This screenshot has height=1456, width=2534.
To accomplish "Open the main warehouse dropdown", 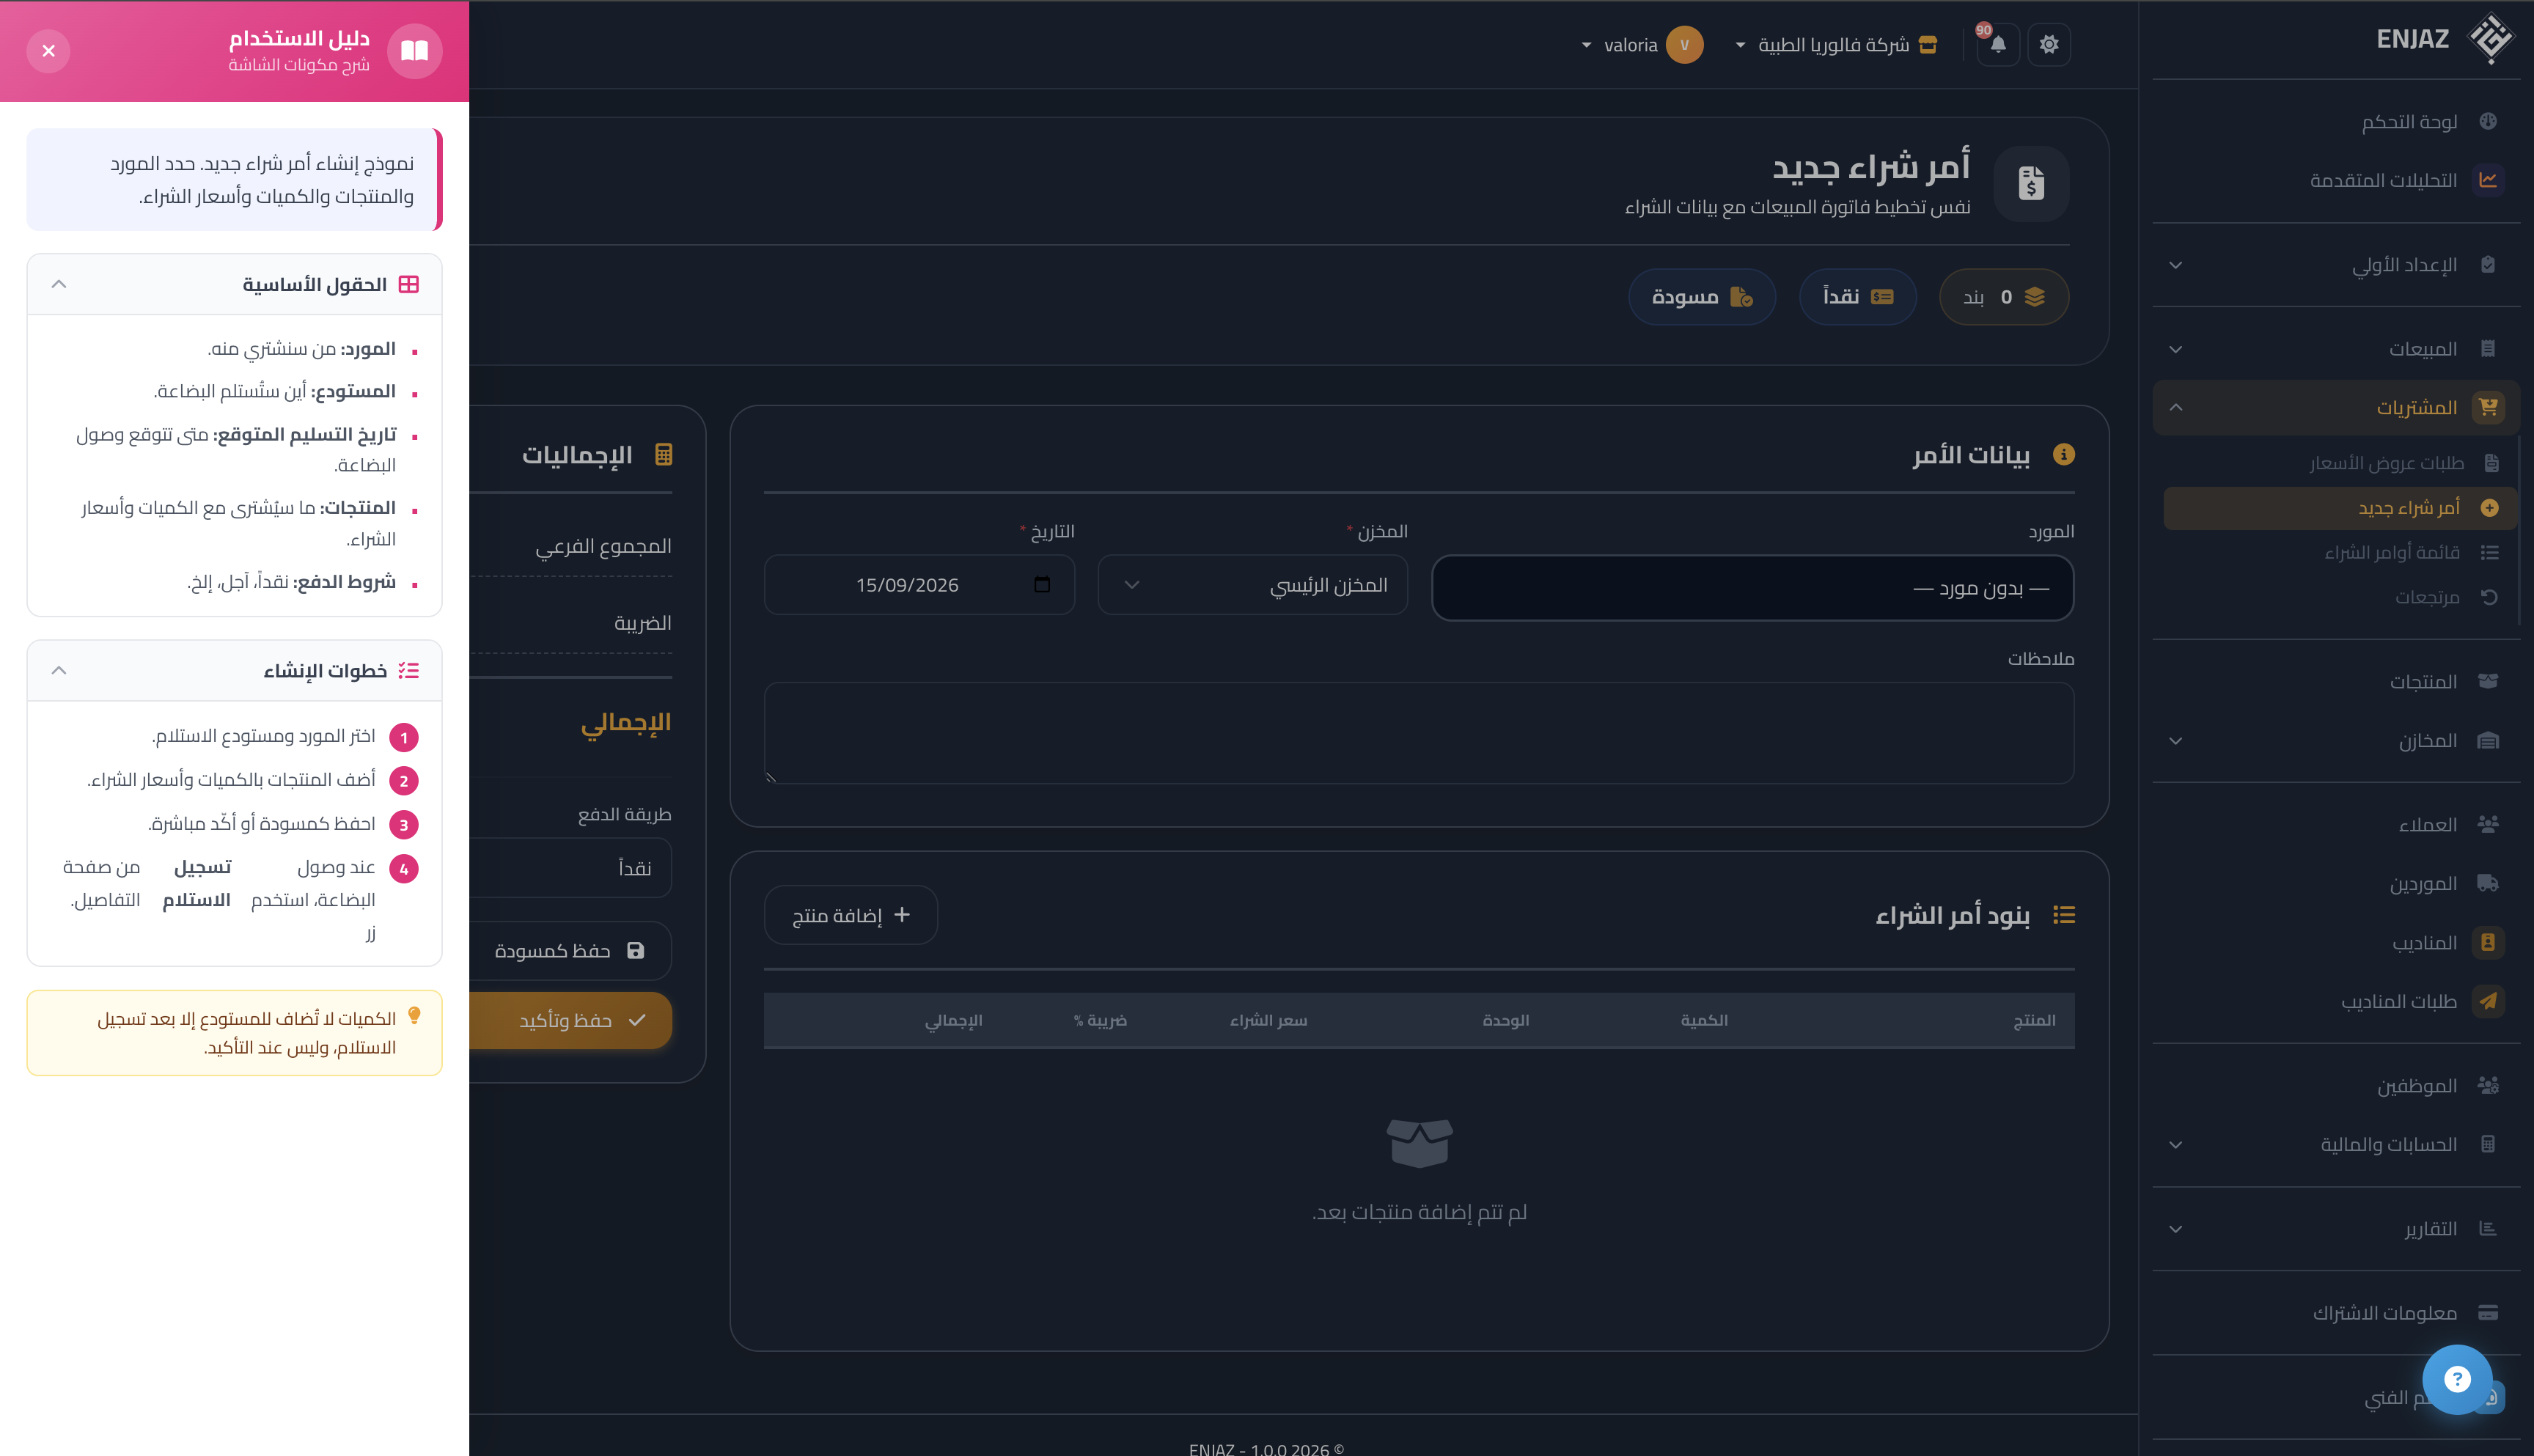I will [1252, 585].
